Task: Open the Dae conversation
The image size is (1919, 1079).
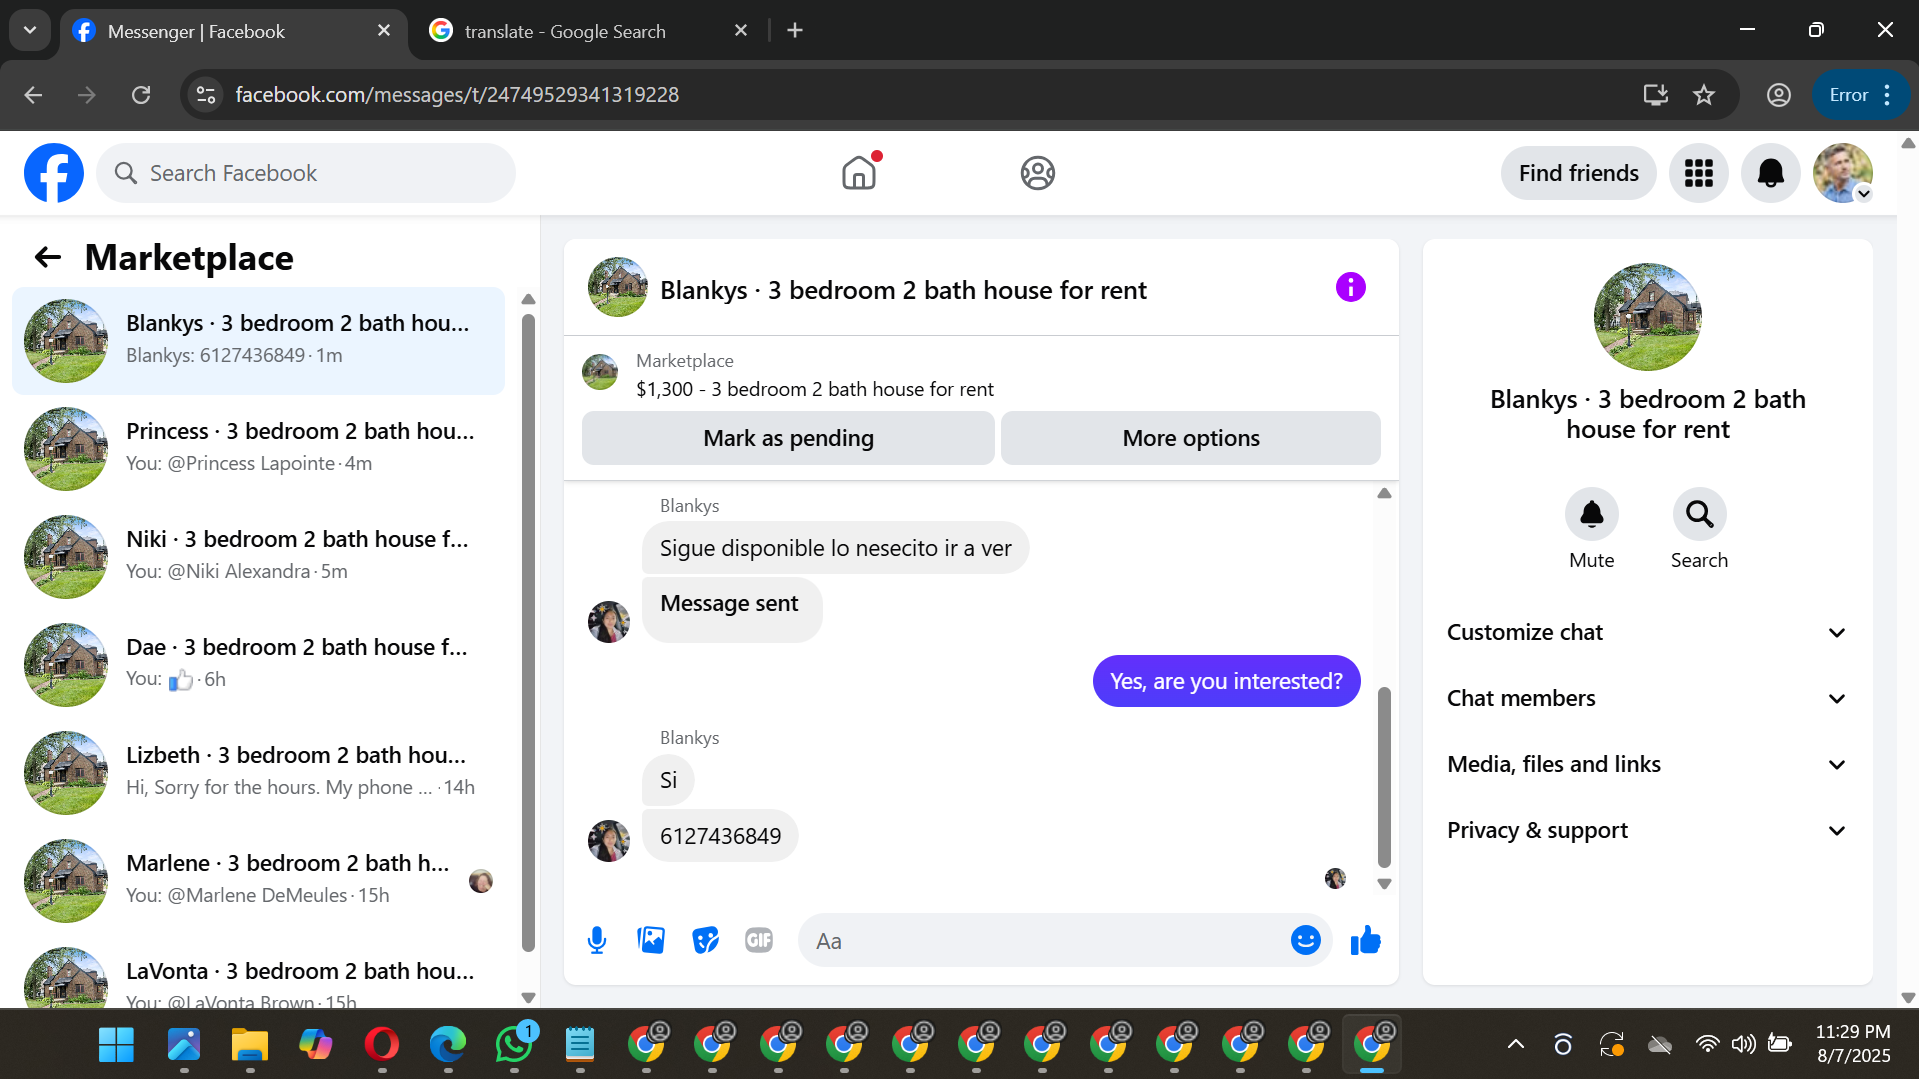Action: pos(259,665)
